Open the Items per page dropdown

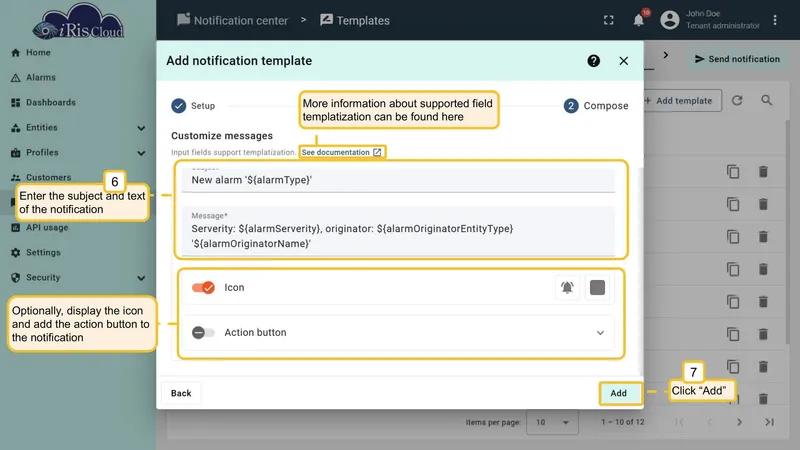(x=552, y=422)
